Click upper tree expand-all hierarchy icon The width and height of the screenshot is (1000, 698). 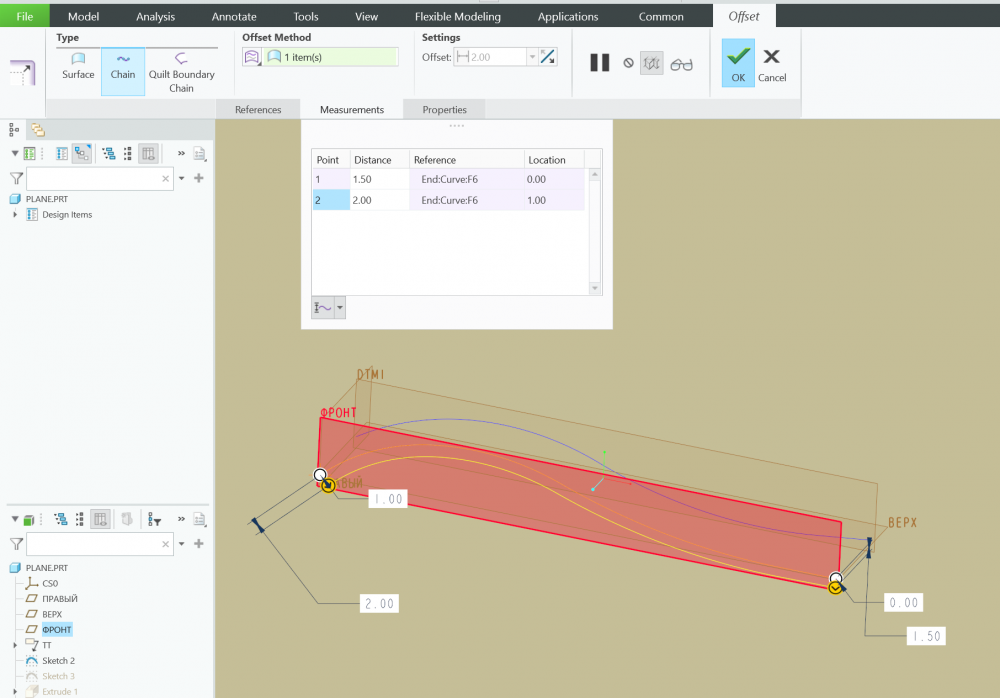pos(109,153)
